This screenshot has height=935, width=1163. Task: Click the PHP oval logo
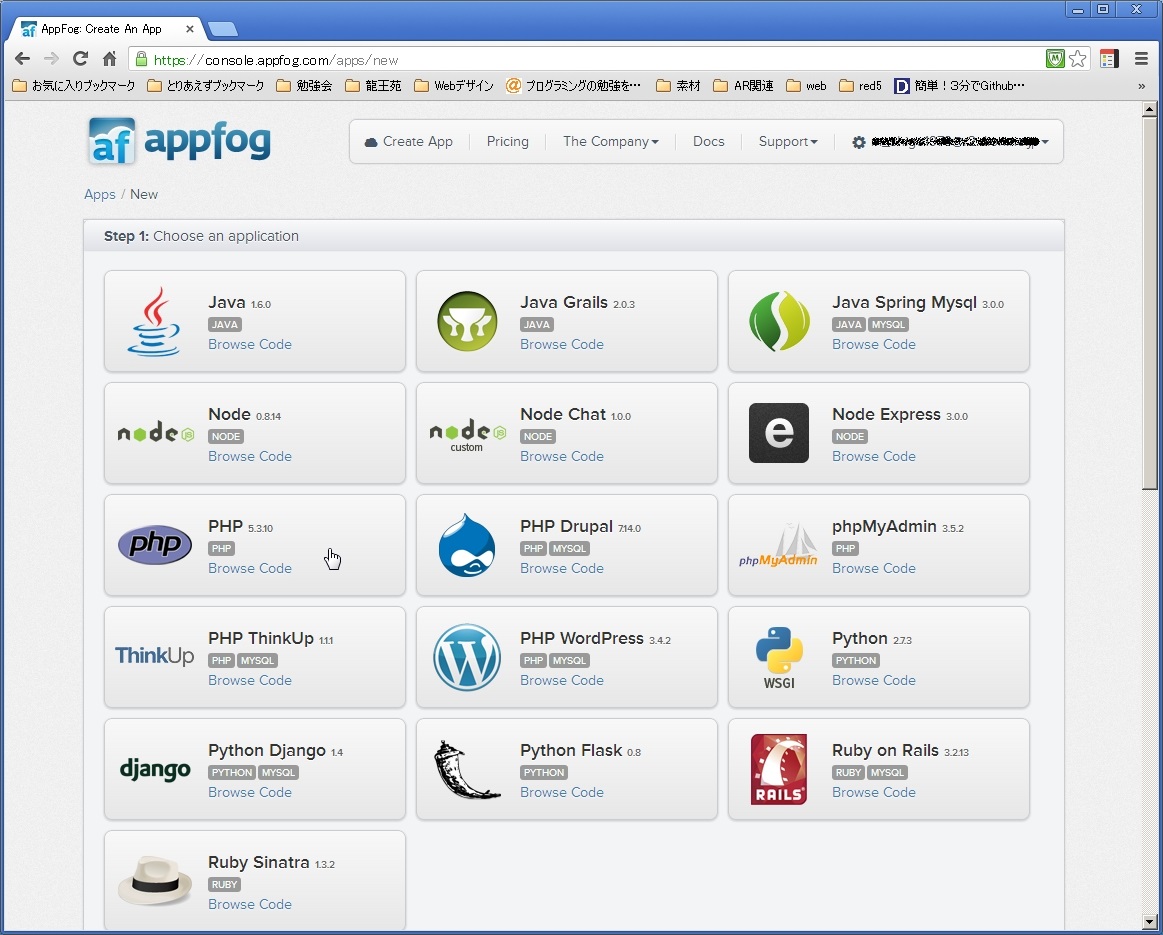point(155,545)
